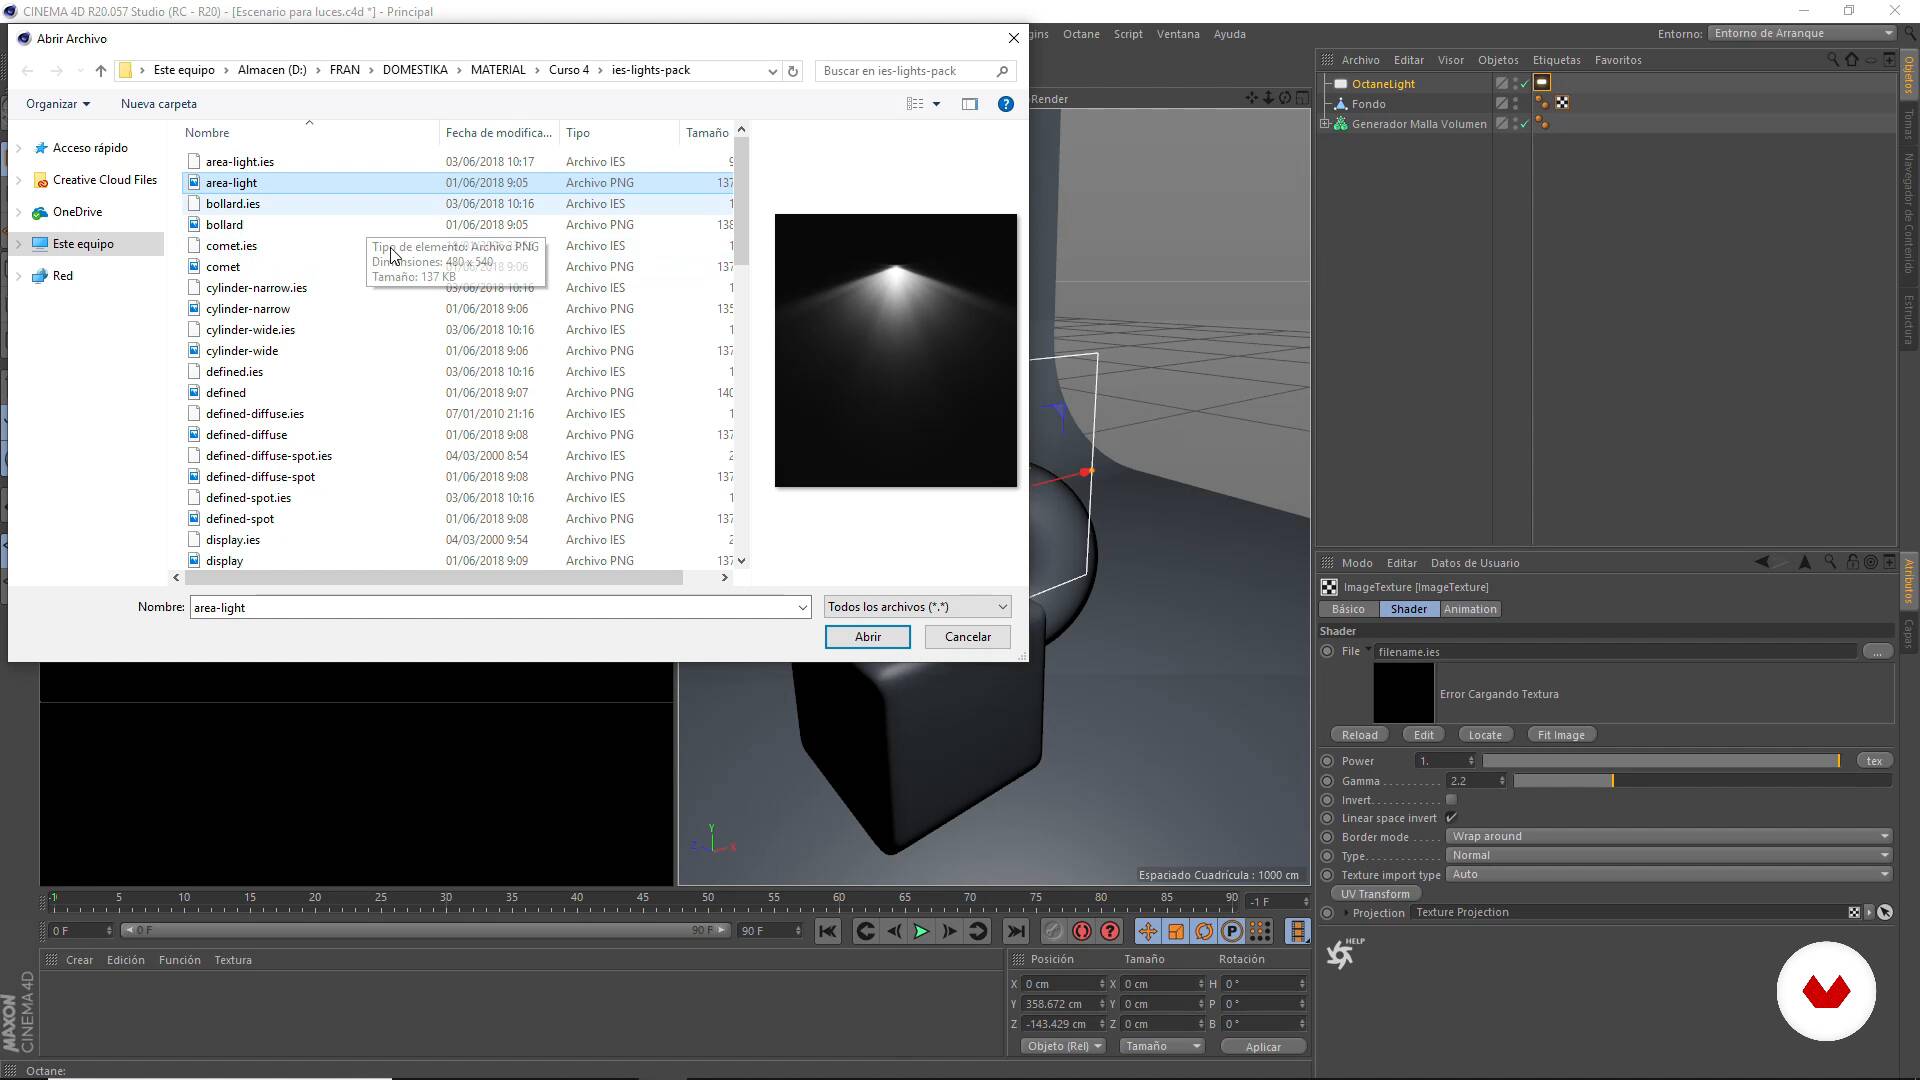This screenshot has width=1920, height=1080.
Task: Step back one frame
Action: [x=894, y=932]
